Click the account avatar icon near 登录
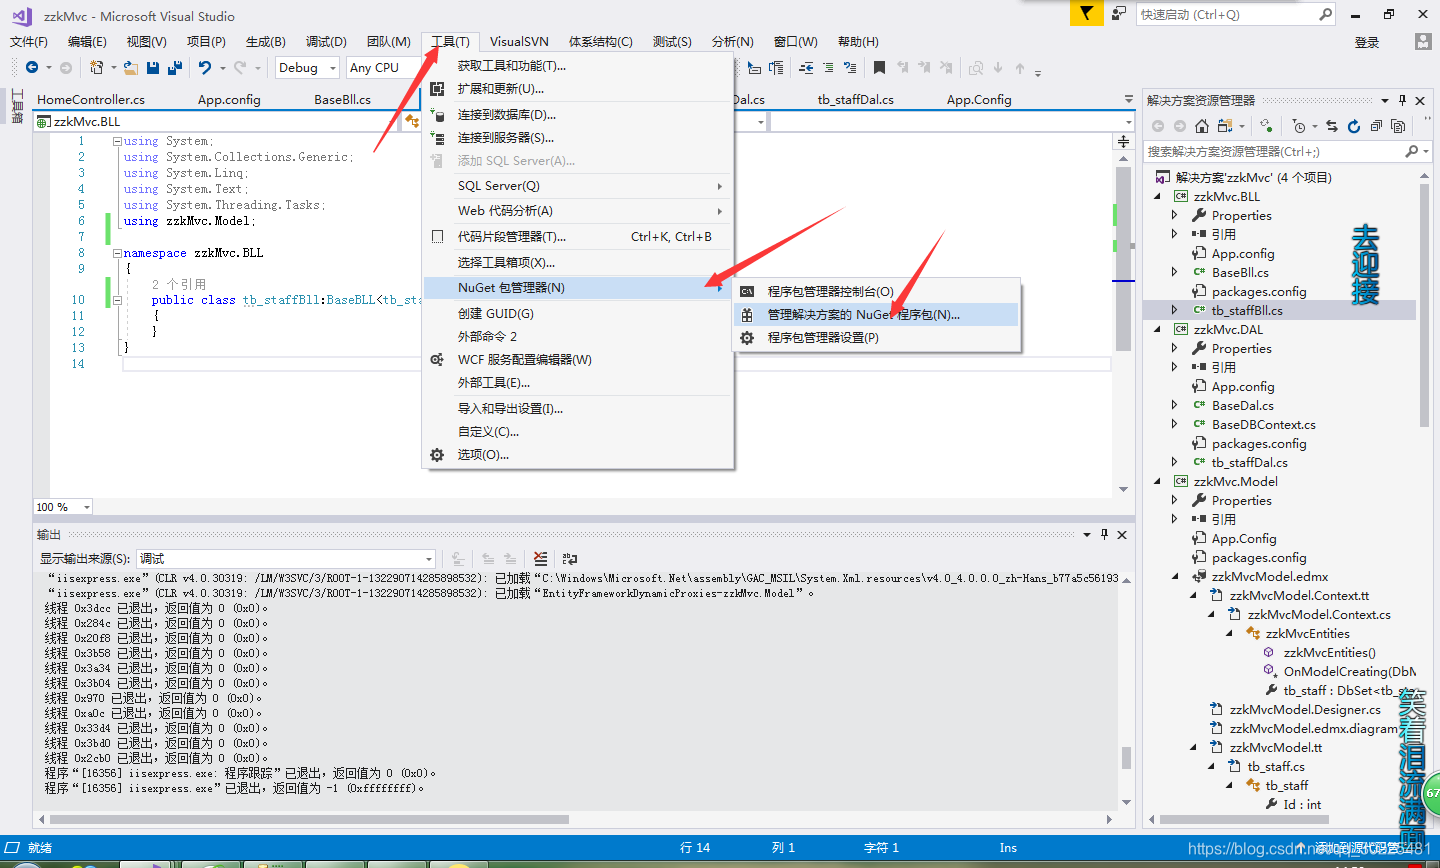The image size is (1440, 868). click(x=1423, y=41)
